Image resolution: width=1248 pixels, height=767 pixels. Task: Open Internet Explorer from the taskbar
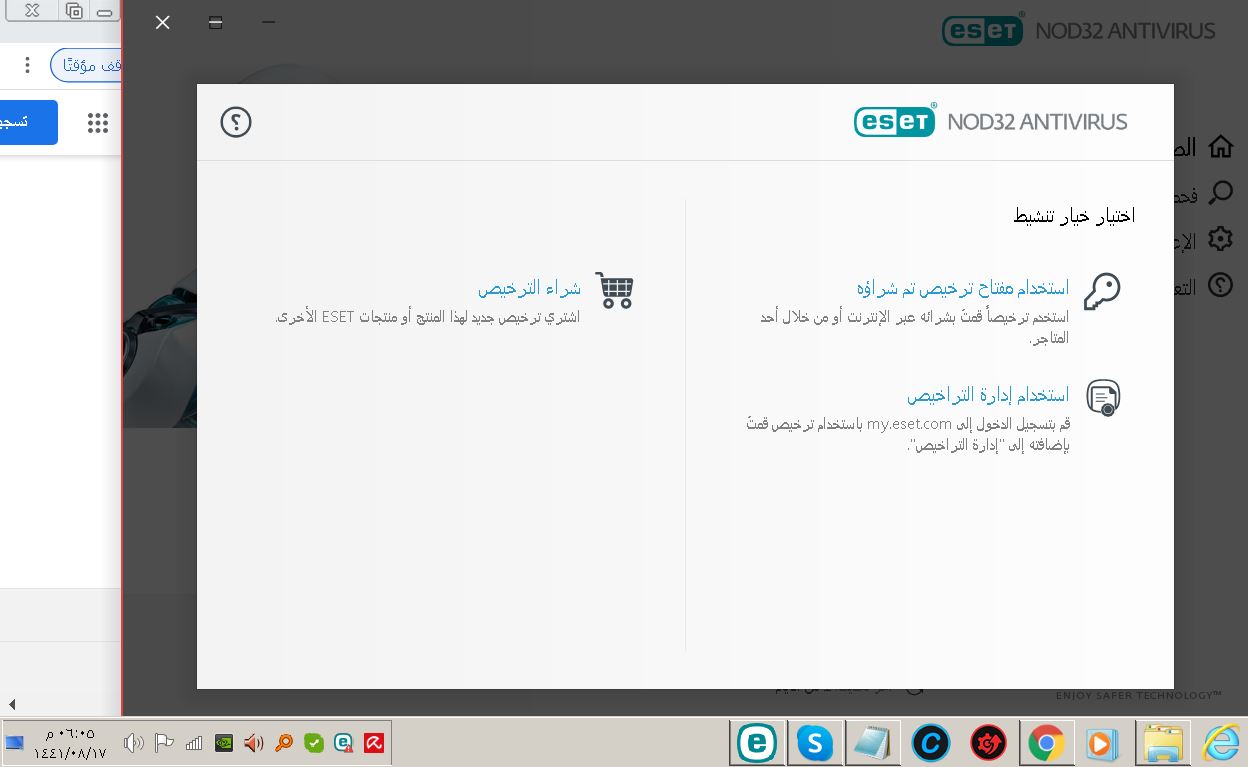click(1221, 743)
